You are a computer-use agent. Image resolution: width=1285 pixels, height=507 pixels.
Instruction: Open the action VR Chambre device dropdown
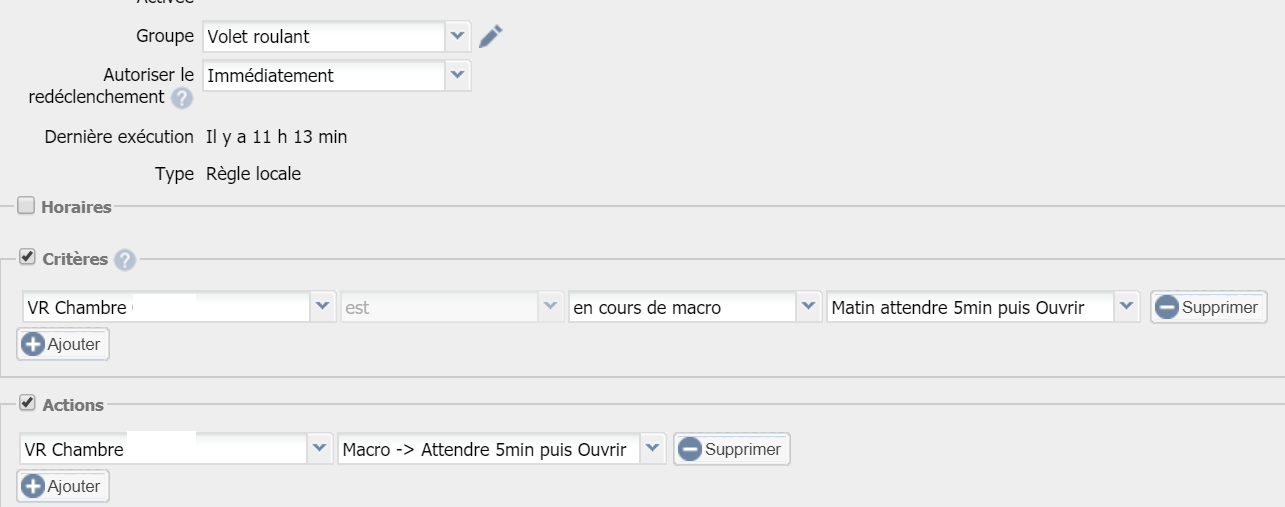tap(319, 450)
